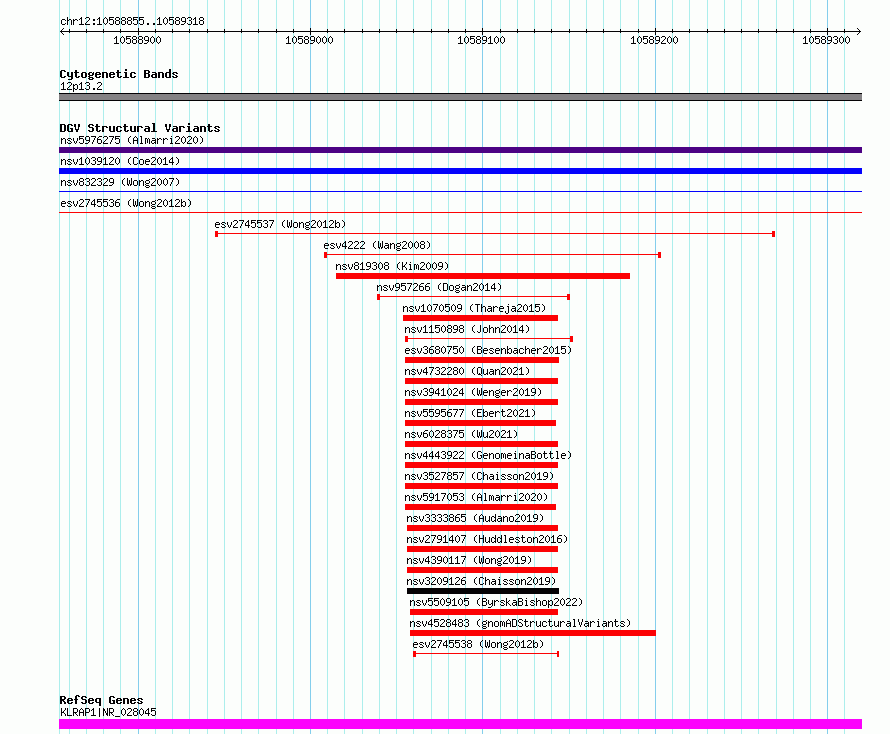
Task: Click the esv2745536 (Wong2012b) label
Action: tap(126, 203)
